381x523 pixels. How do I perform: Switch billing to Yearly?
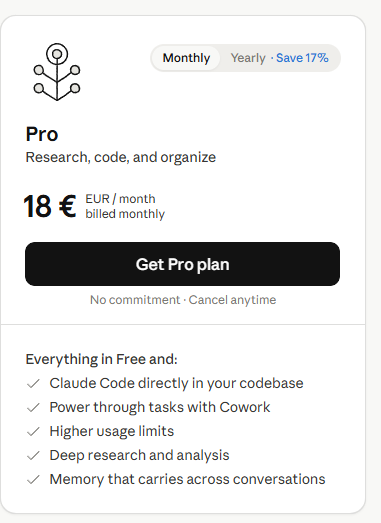(248, 58)
